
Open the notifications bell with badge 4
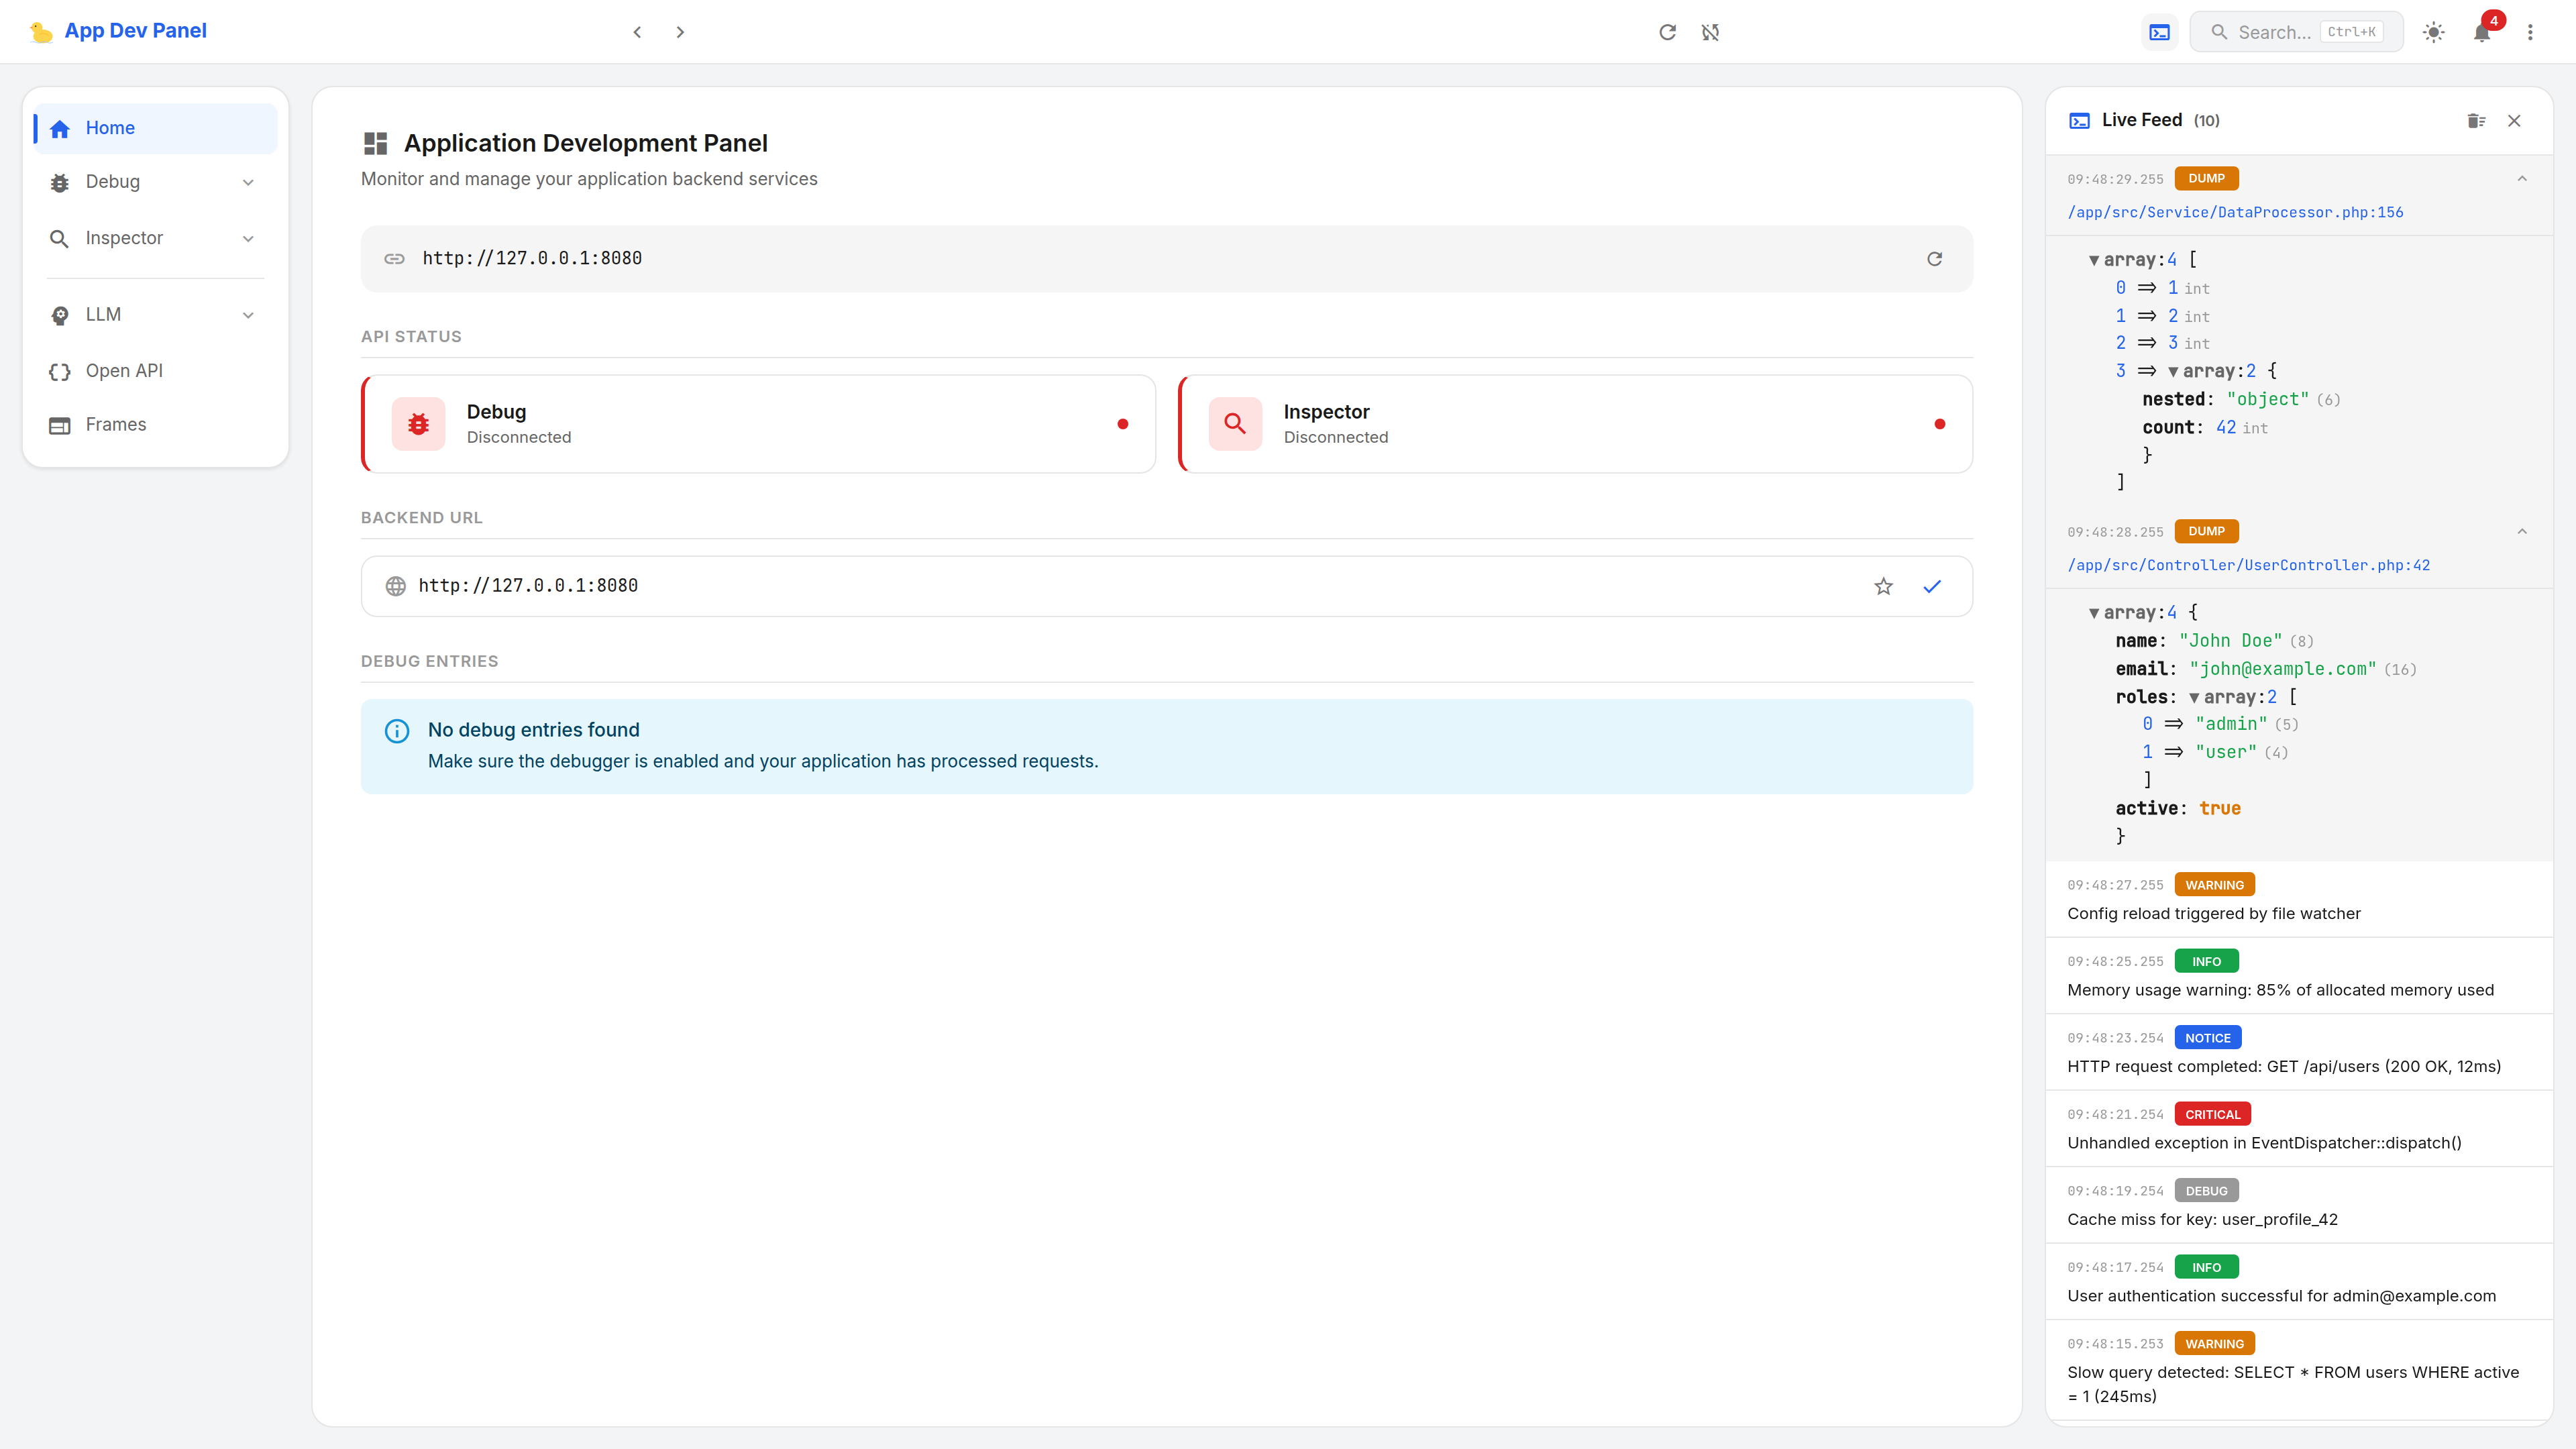tap(2482, 33)
